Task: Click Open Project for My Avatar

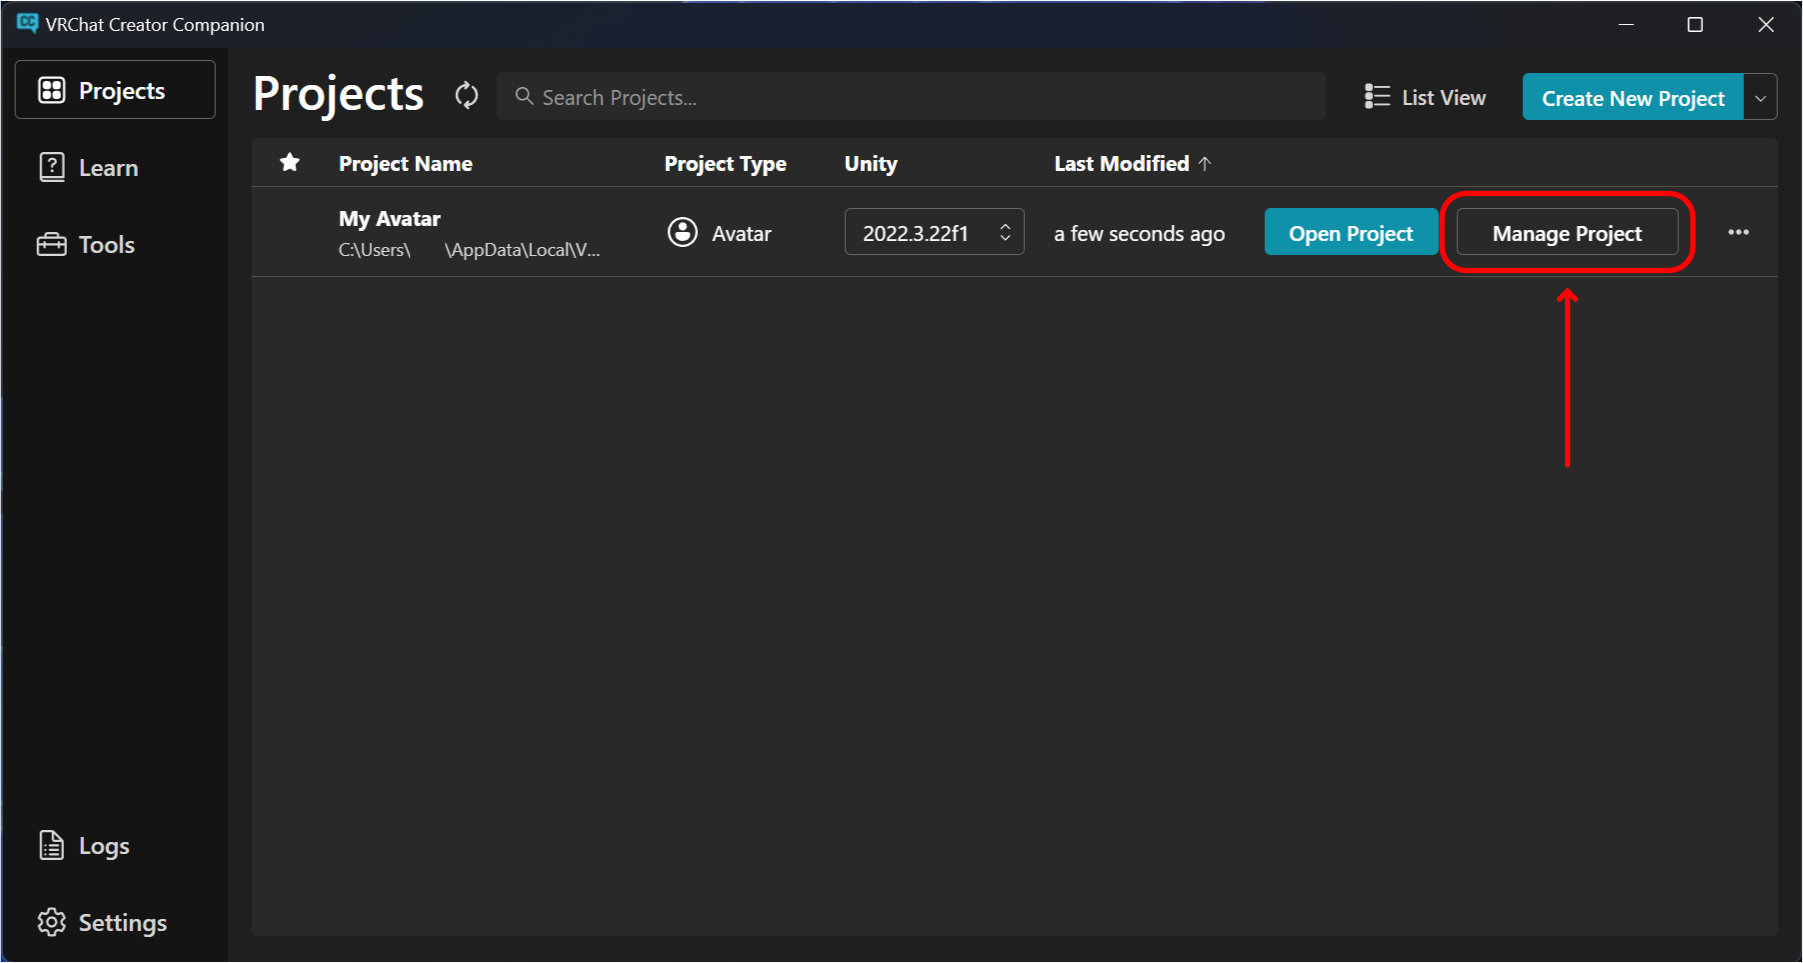Action: click(1351, 232)
